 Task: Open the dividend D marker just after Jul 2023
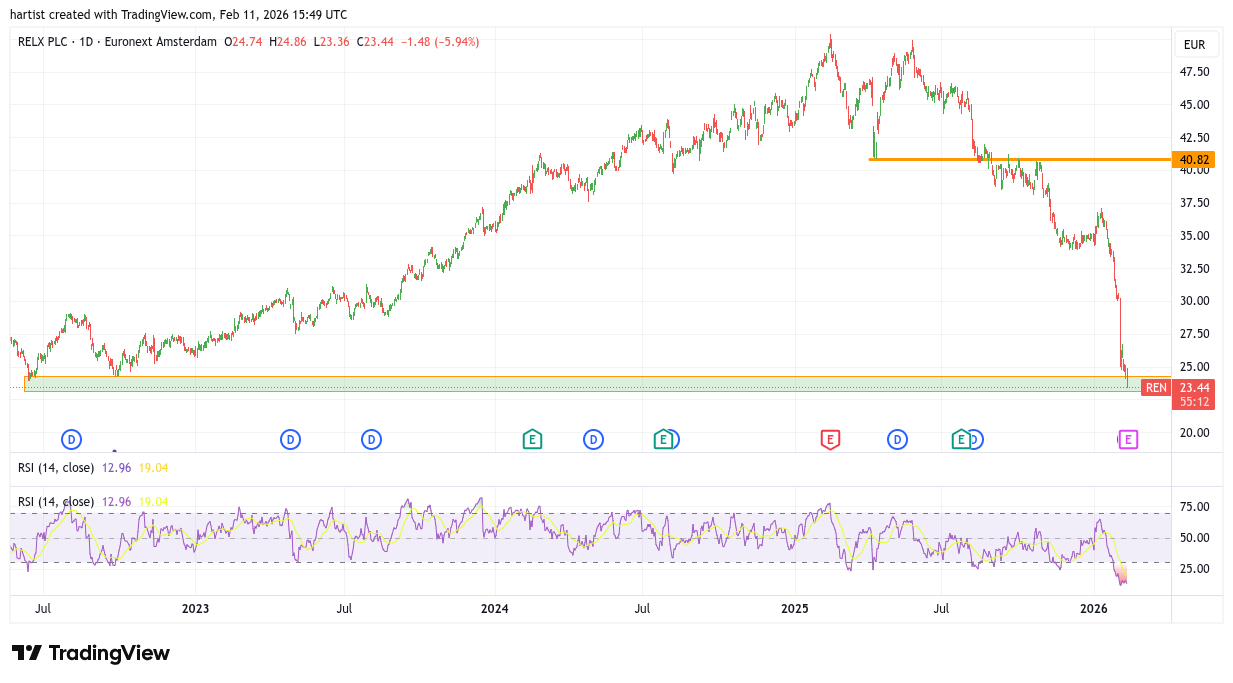[371, 439]
